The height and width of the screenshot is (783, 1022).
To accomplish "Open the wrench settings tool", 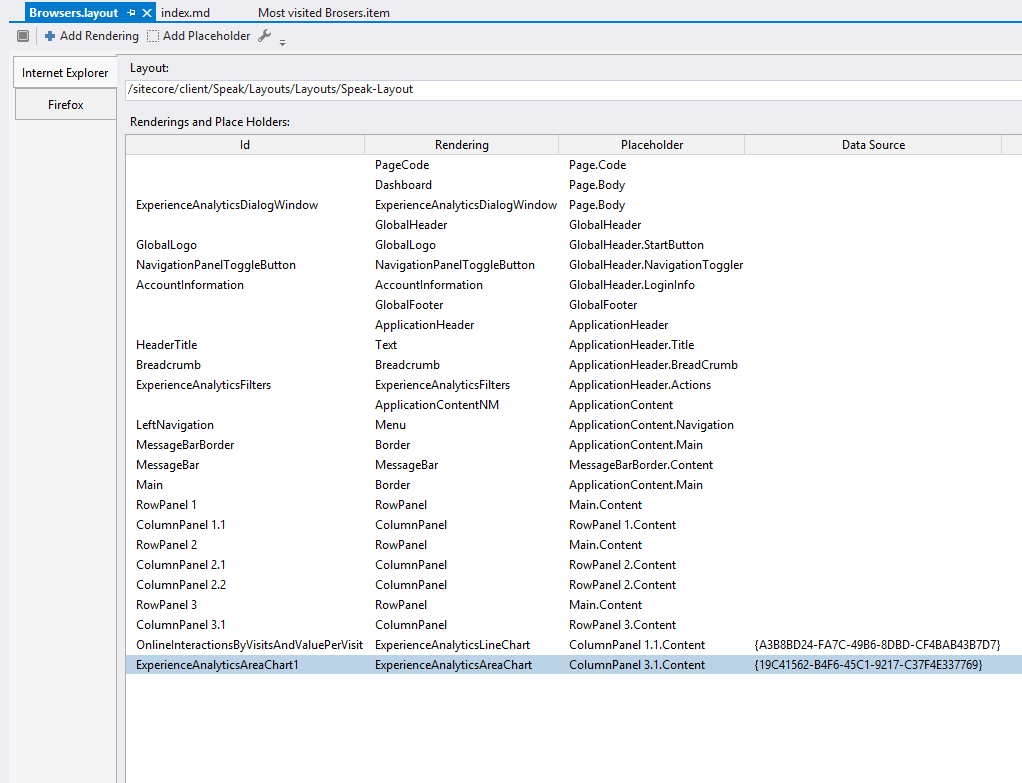I will pos(264,36).
